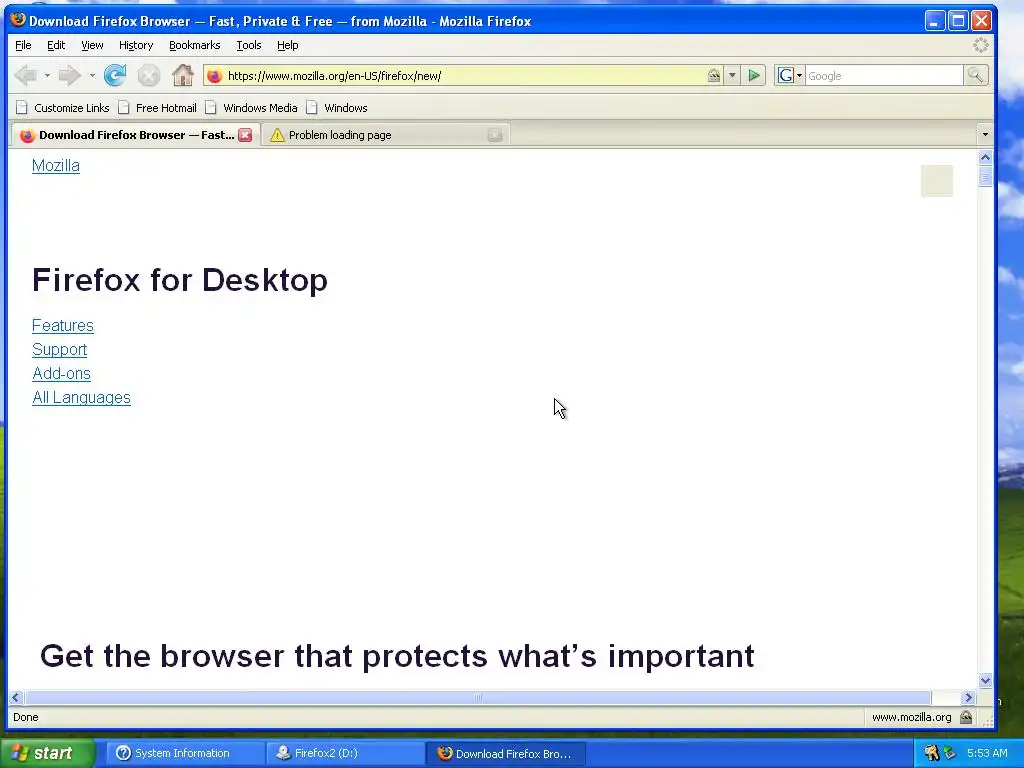Reload the current page
The width and height of the screenshot is (1024, 768).
(115, 76)
